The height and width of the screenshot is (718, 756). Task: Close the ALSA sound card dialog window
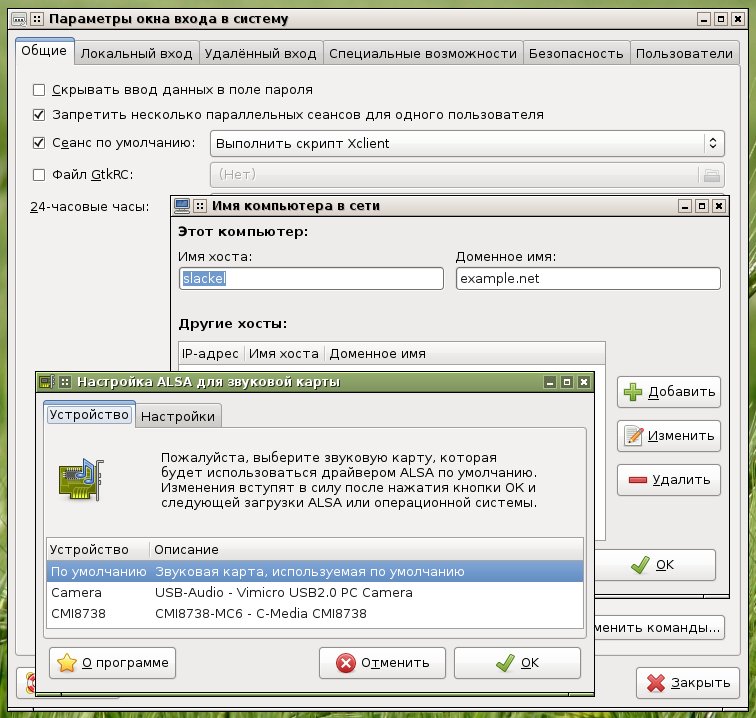tap(584, 382)
